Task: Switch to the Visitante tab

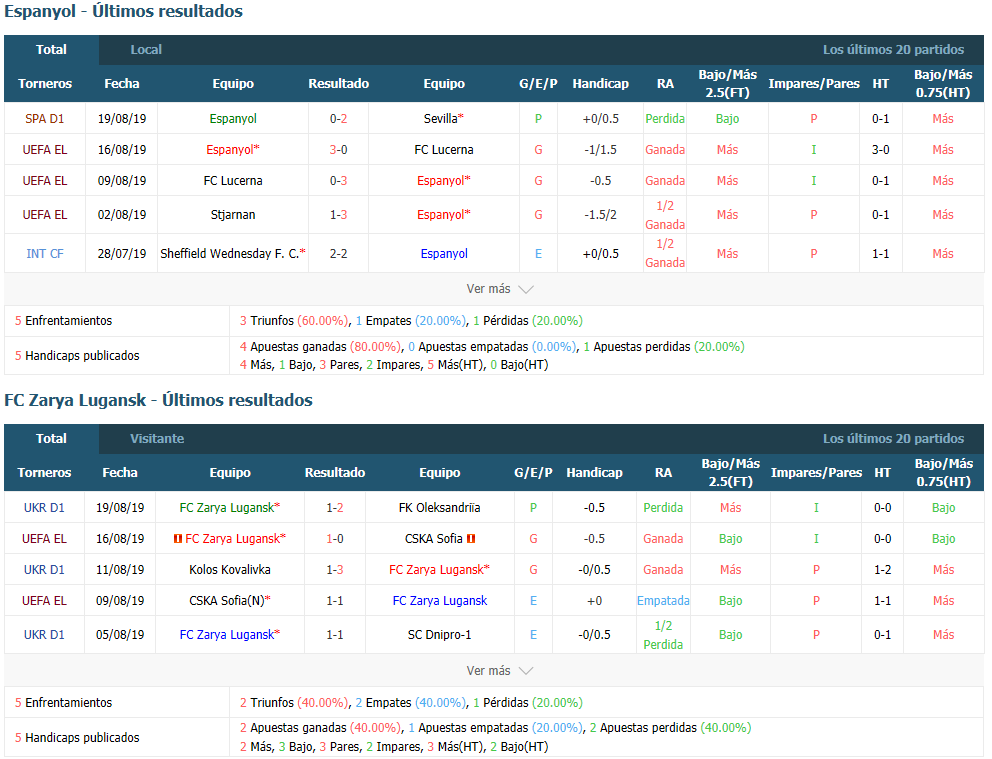Action: (x=157, y=439)
